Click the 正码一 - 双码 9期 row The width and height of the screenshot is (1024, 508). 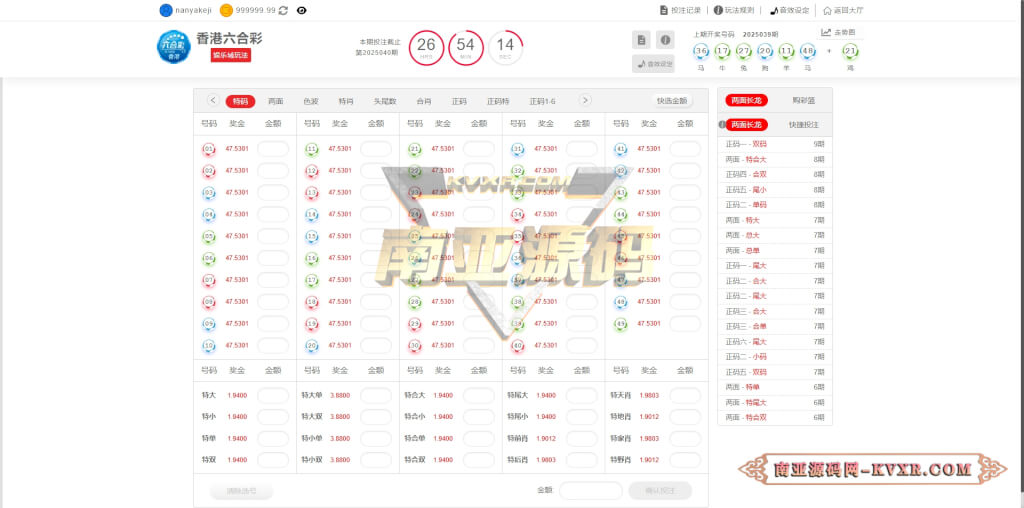coord(775,144)
